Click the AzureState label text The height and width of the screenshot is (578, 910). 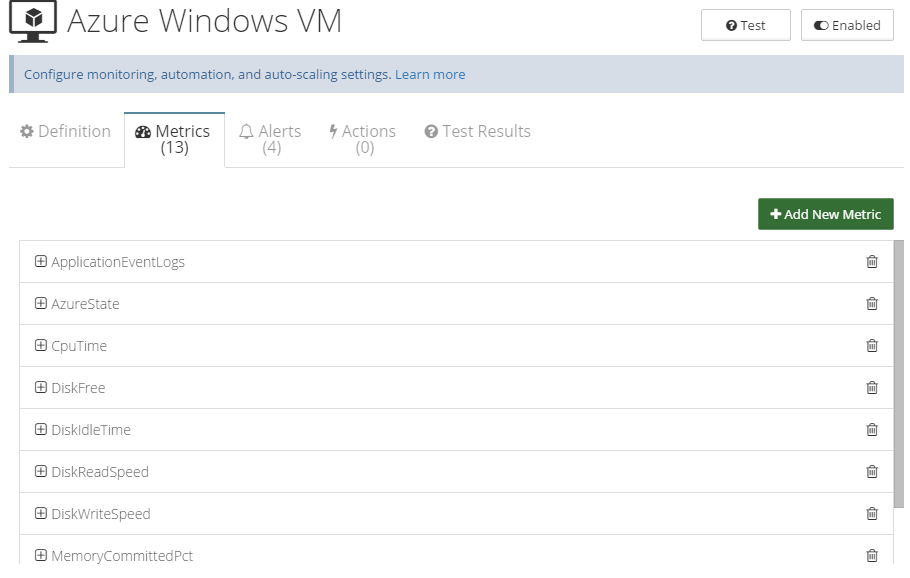coord(85,304)
